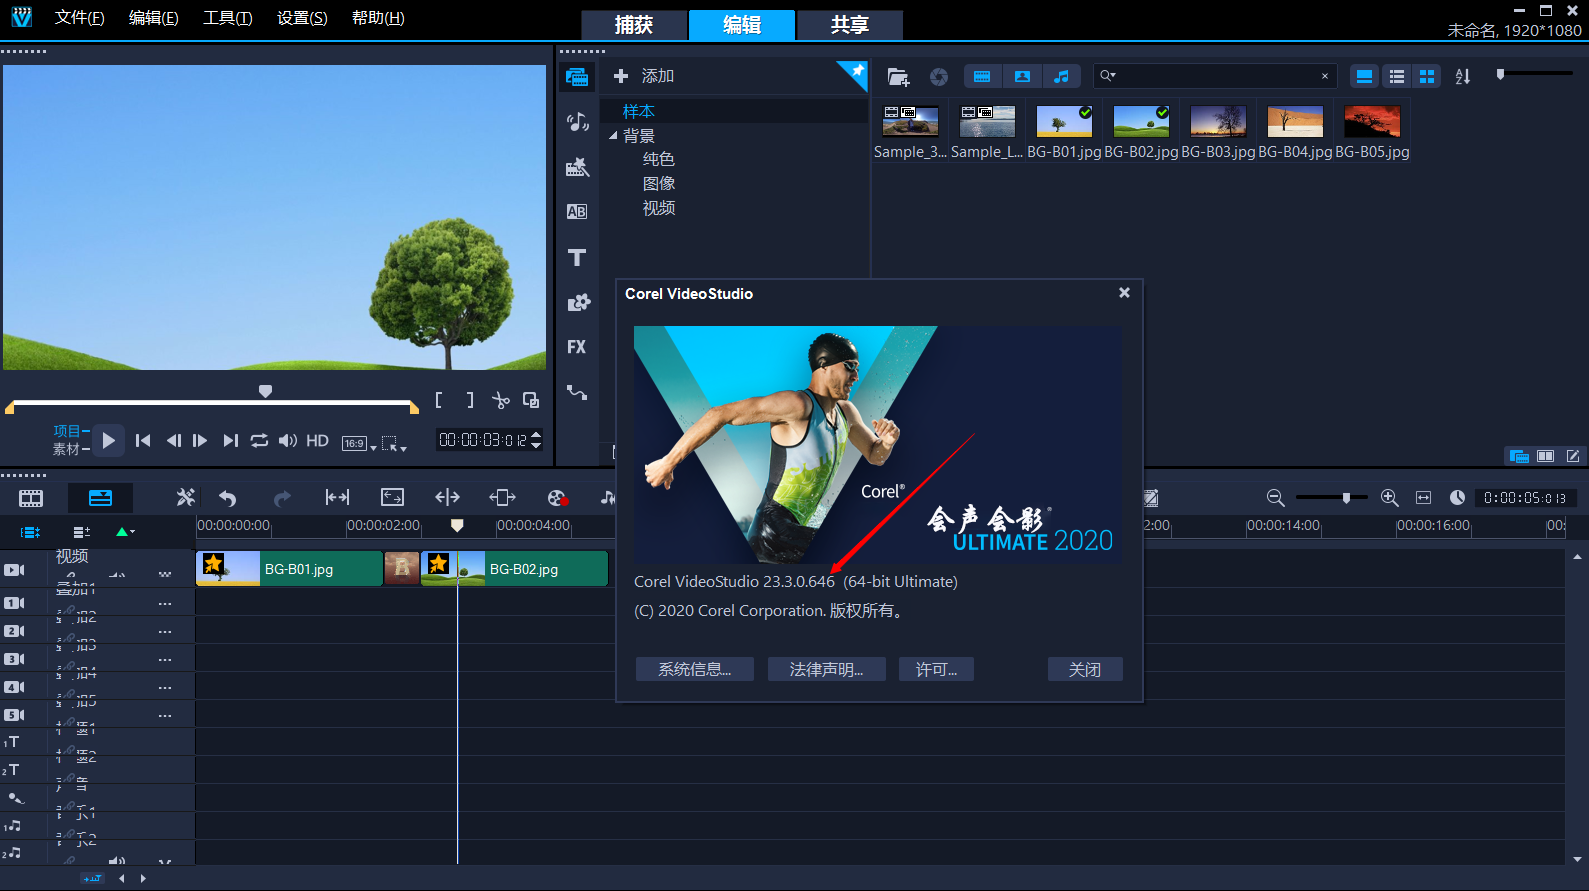Click the redo arrow in timeline toolbar
The width and height of the screenshot is (1589, 891).
pos(282,498)
